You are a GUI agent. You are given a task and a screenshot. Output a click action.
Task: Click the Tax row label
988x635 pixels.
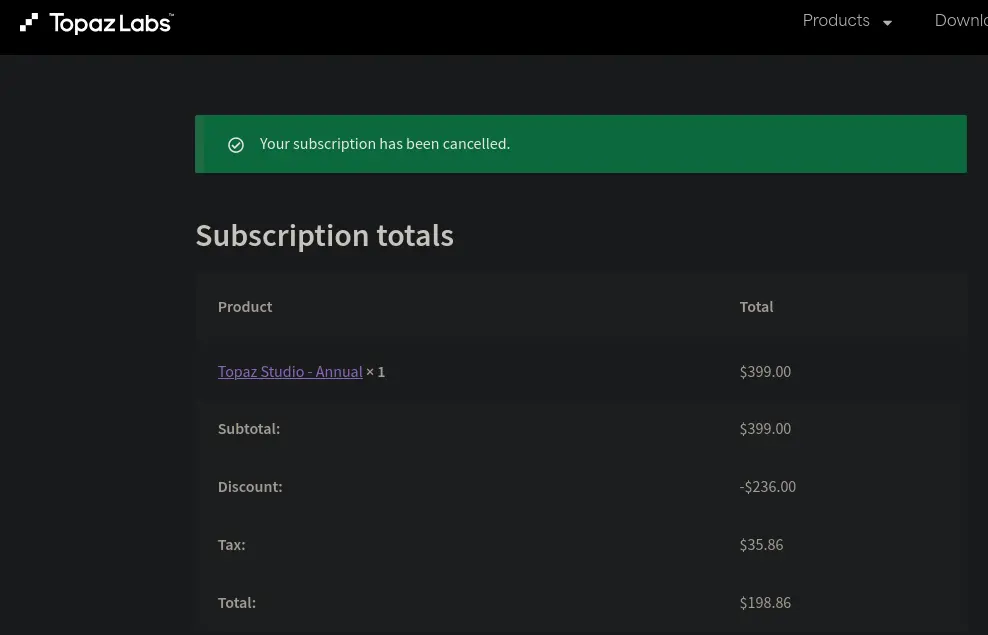(231, 545)
